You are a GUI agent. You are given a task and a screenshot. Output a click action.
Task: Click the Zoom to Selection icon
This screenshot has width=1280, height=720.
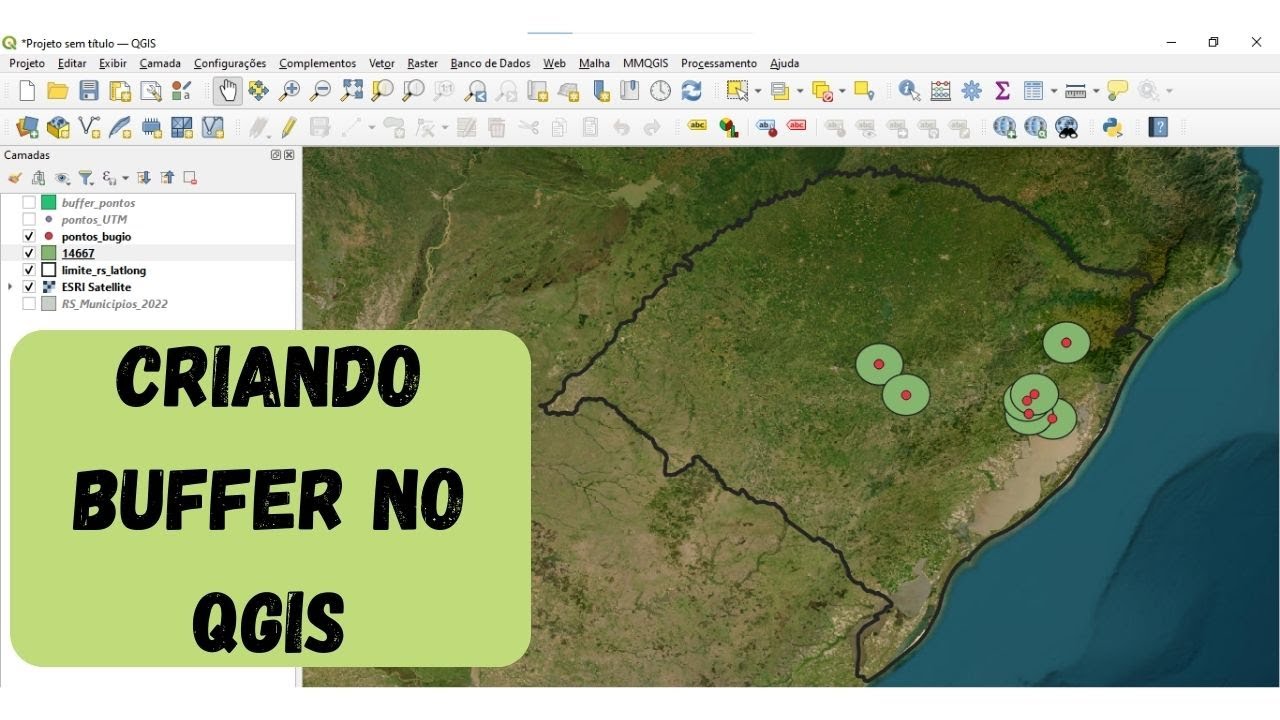tap(382, 91)
